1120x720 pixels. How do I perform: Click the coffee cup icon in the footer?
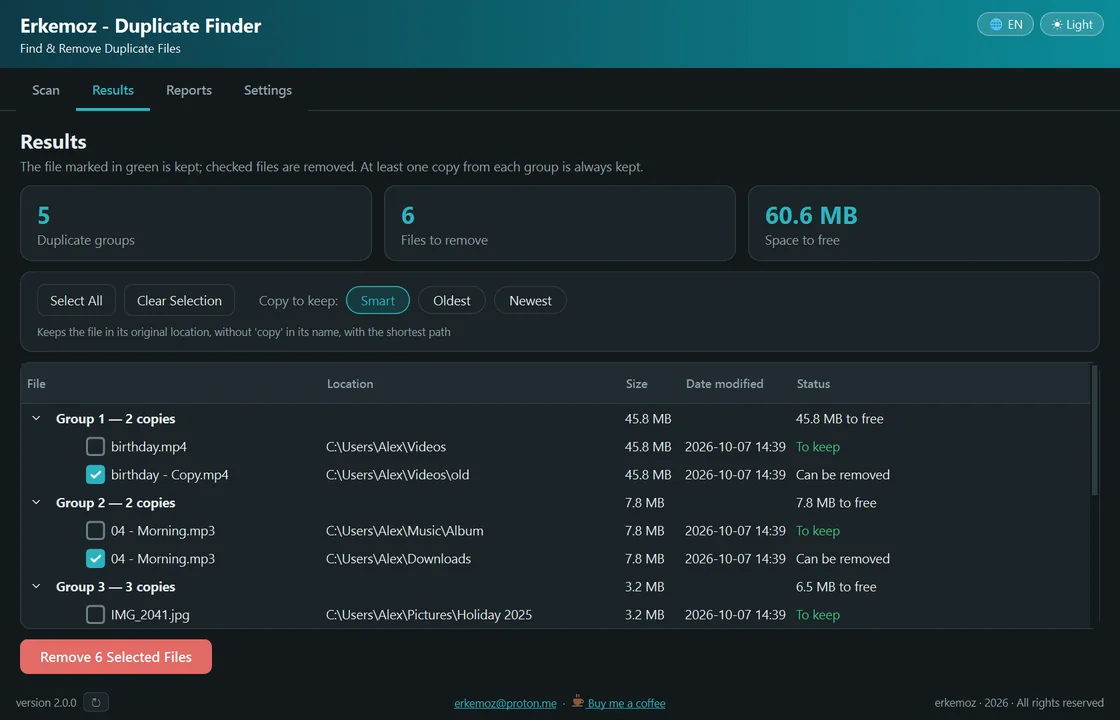(x=578, y=701)
